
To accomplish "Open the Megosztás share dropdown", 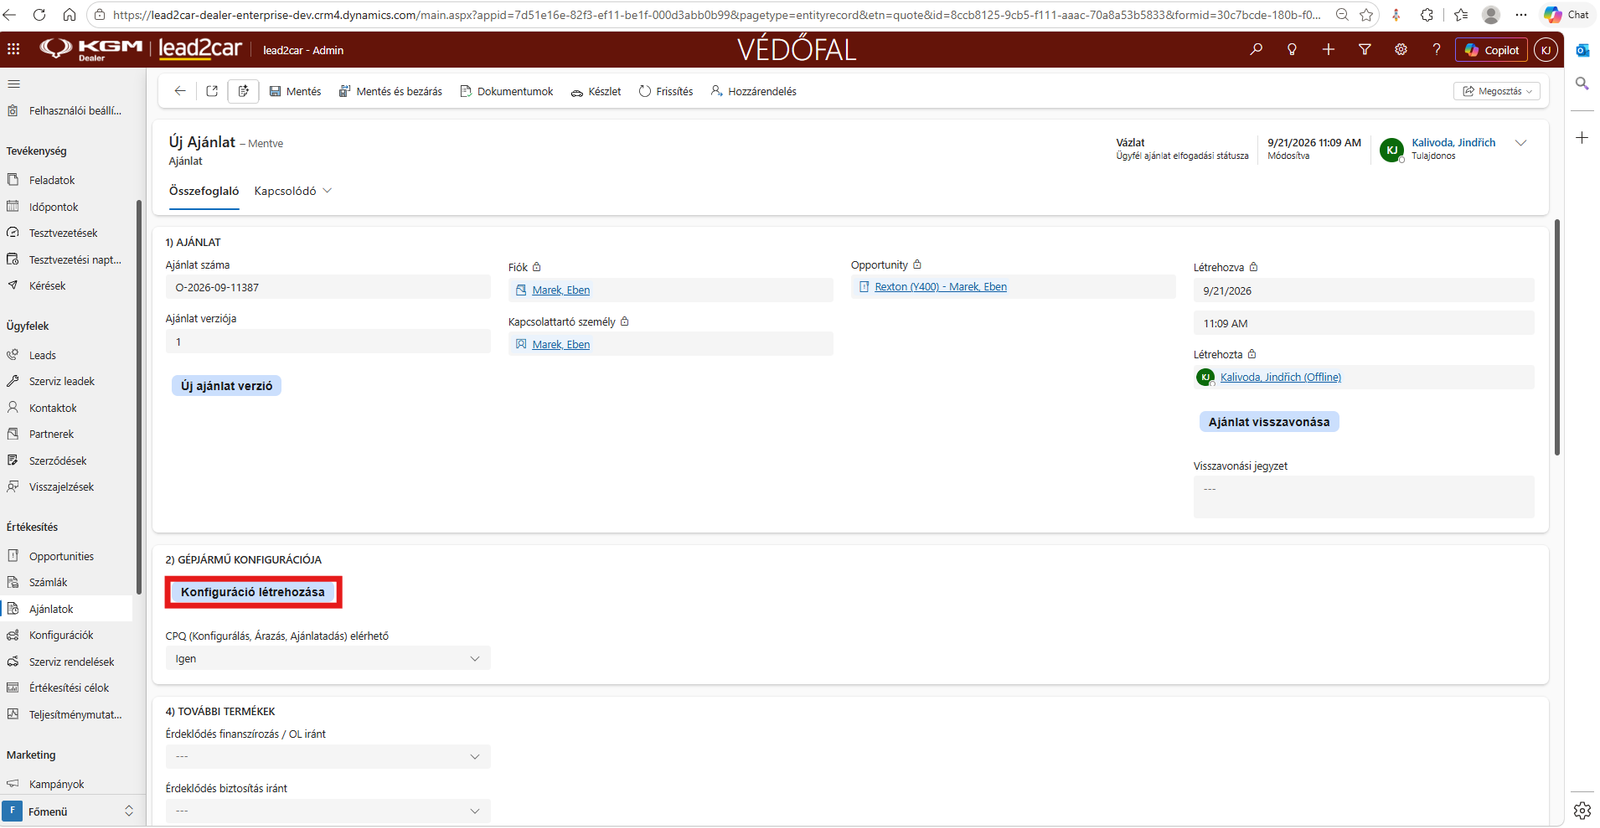I will [x=1497, y=91].
